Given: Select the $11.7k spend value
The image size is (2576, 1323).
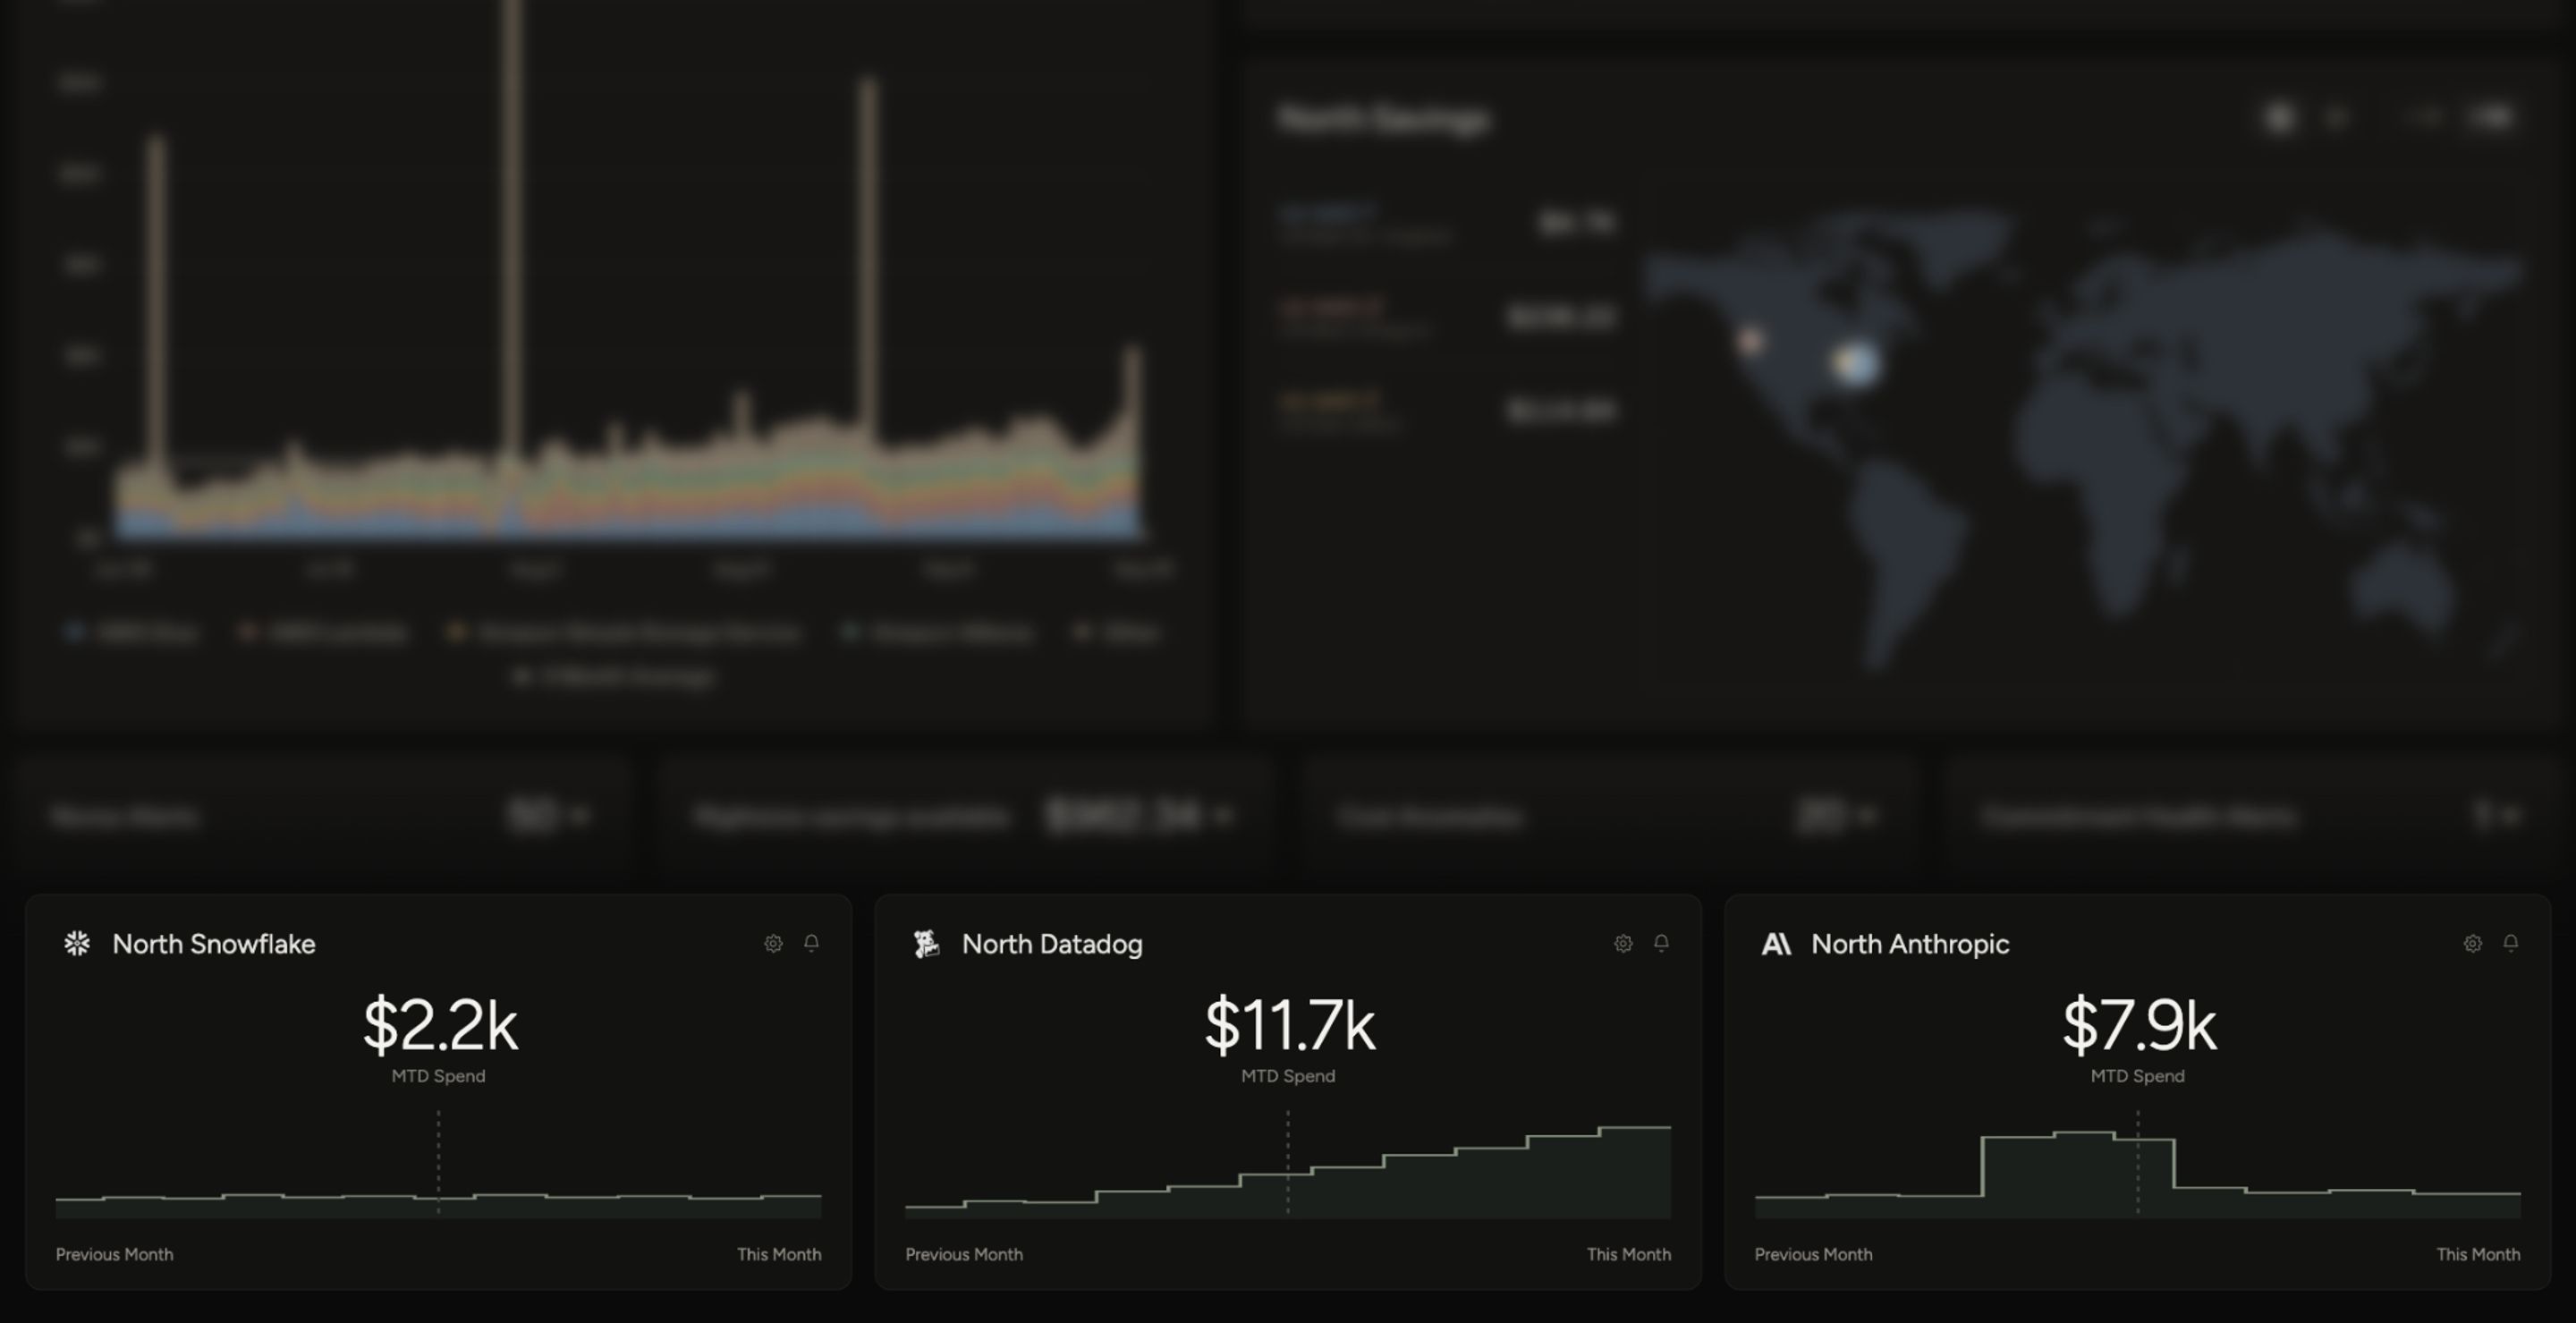Looking at the screenshot, I should [1290, 1025].
